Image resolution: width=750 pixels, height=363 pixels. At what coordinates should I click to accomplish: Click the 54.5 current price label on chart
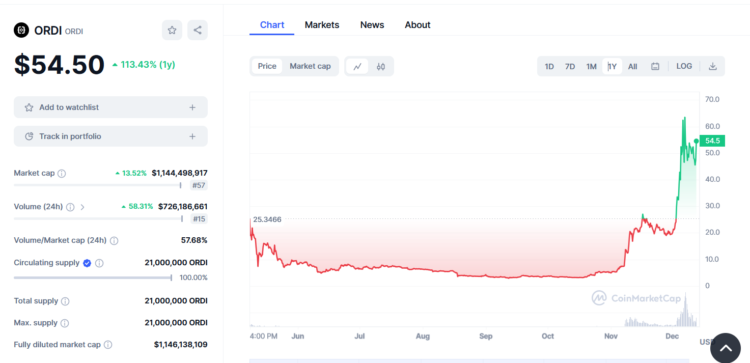712,141
